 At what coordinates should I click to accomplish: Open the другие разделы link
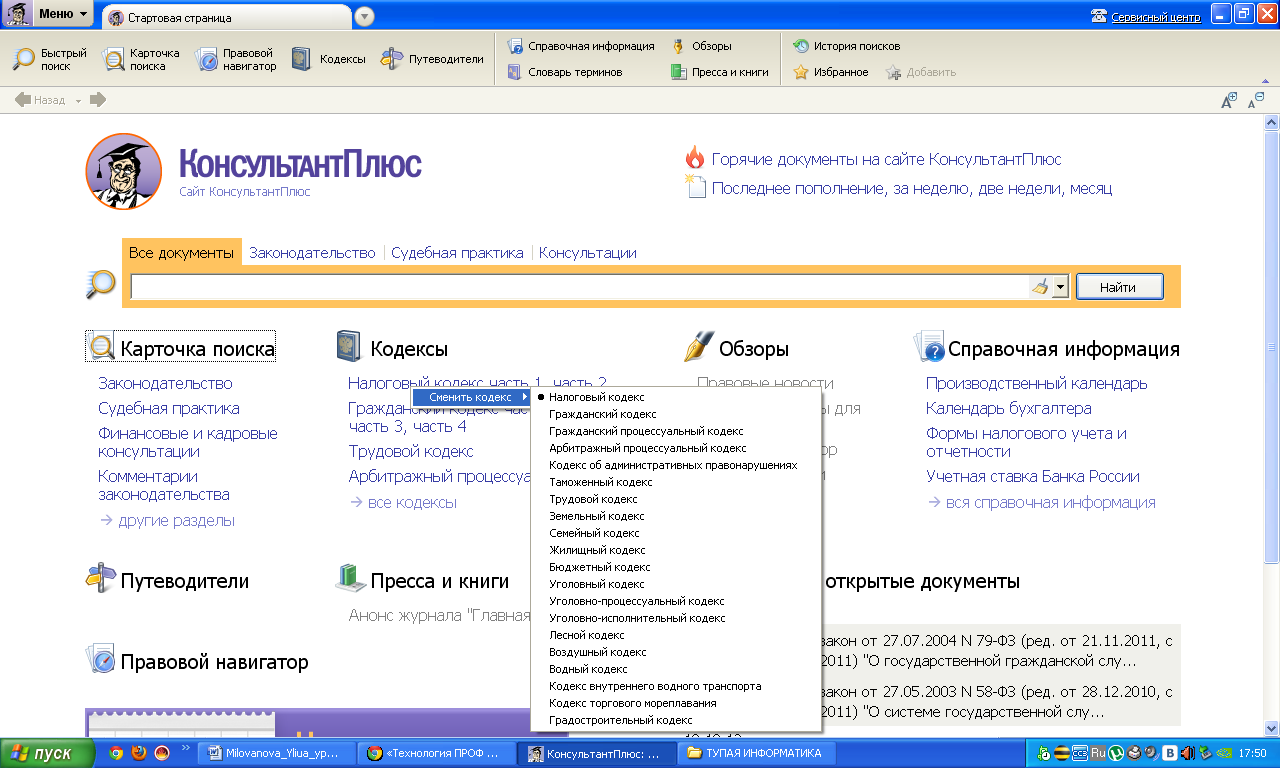click(176, 520)
